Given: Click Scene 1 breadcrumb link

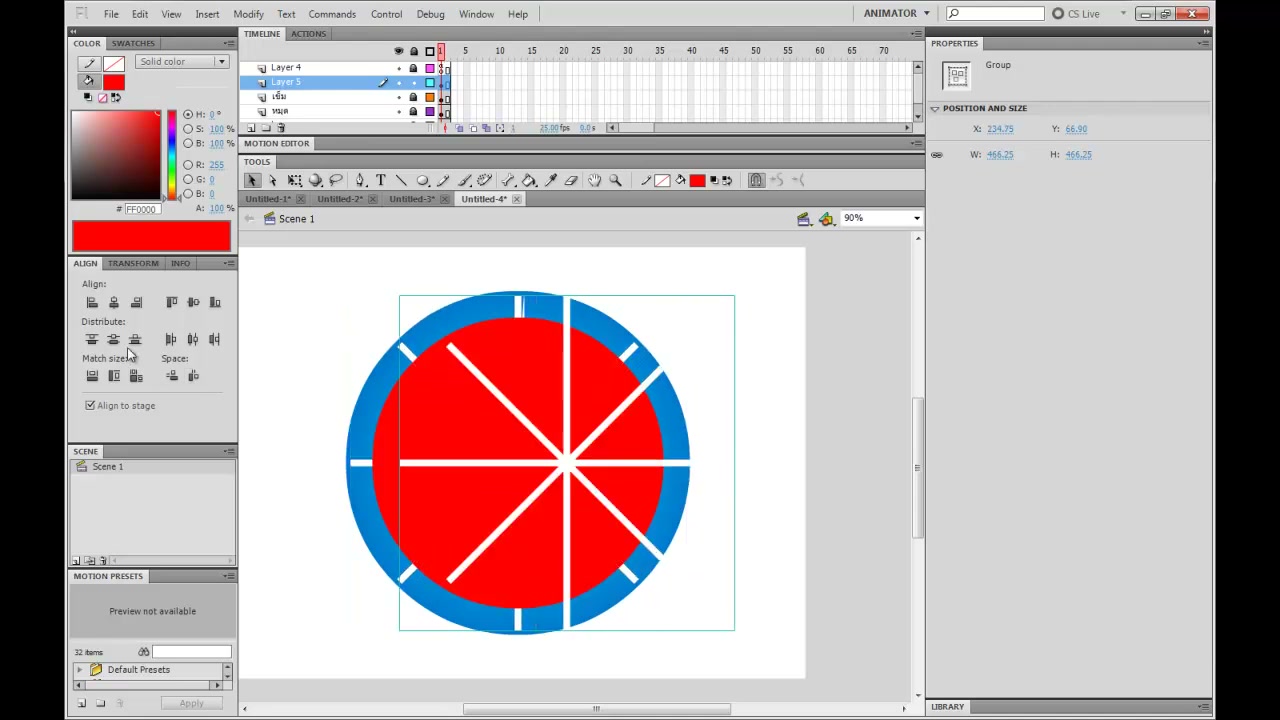Looking at the screenshot, I should point(297,219).
